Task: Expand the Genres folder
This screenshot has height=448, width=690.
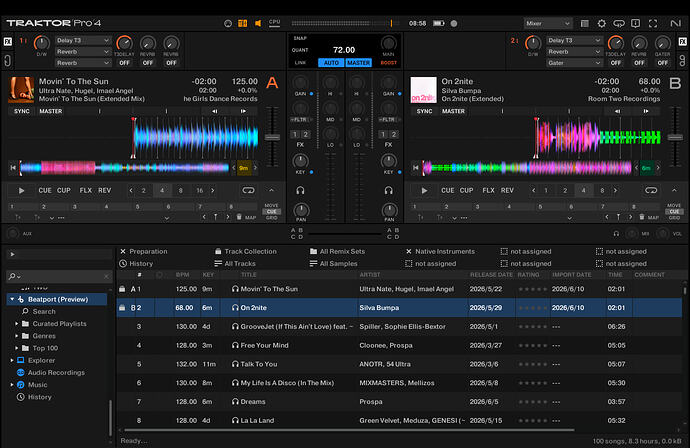Action: point(16,336)
